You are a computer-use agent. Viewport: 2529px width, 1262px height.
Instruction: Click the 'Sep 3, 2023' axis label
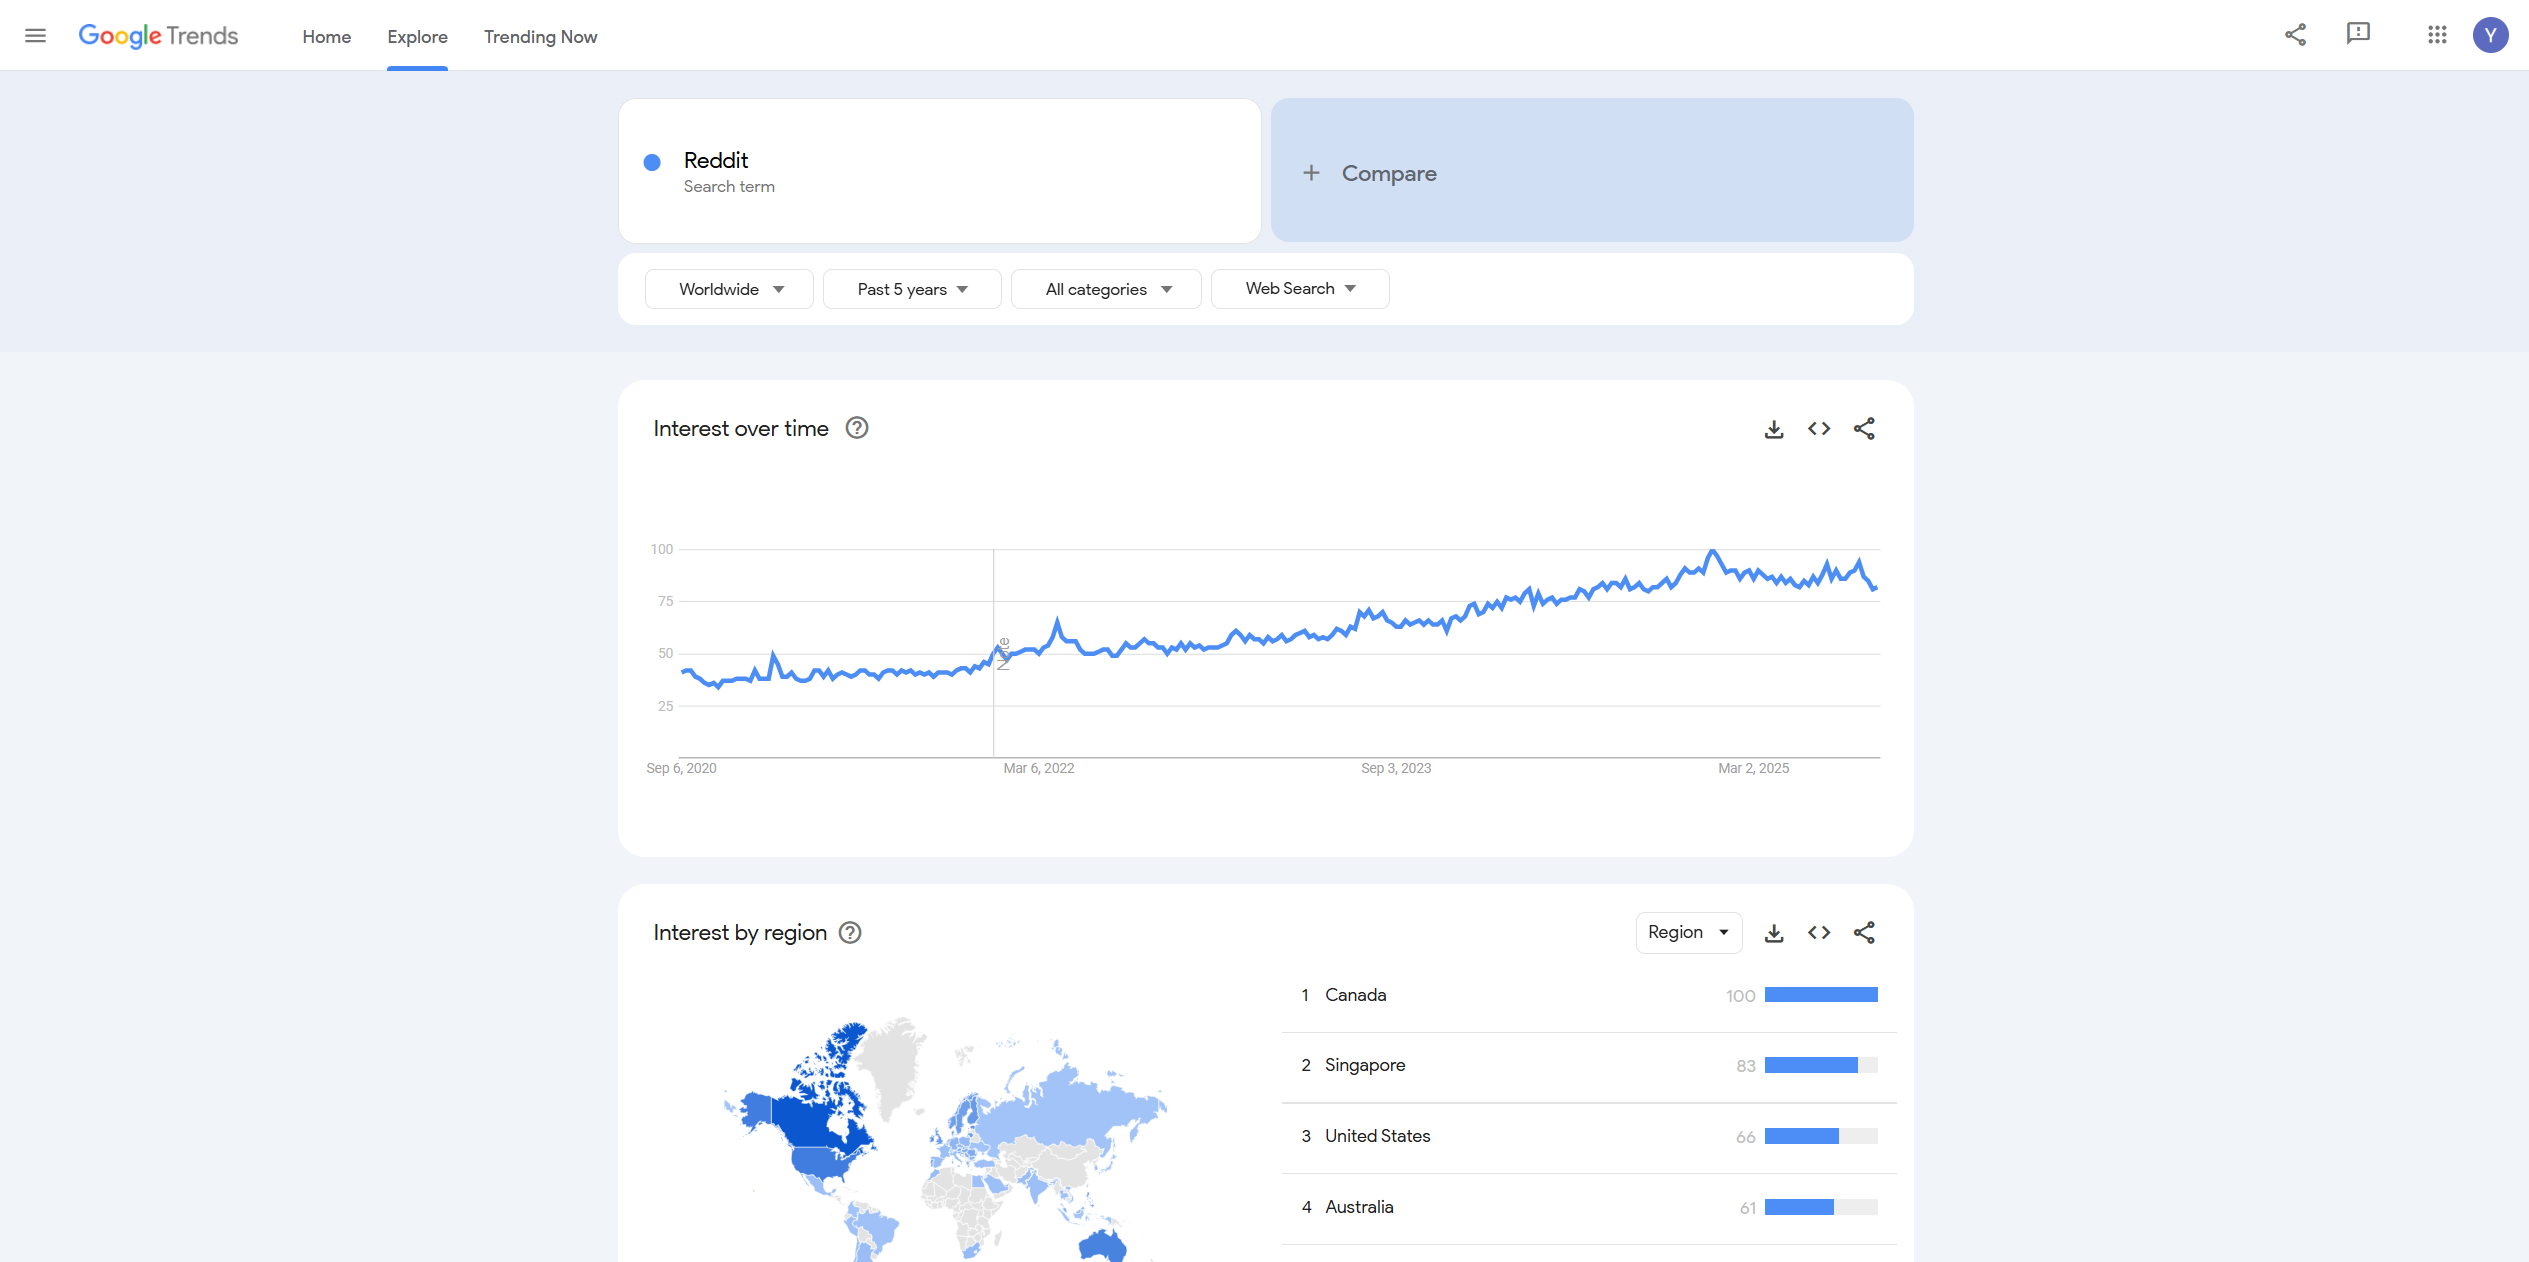(x=1396, y=768)
